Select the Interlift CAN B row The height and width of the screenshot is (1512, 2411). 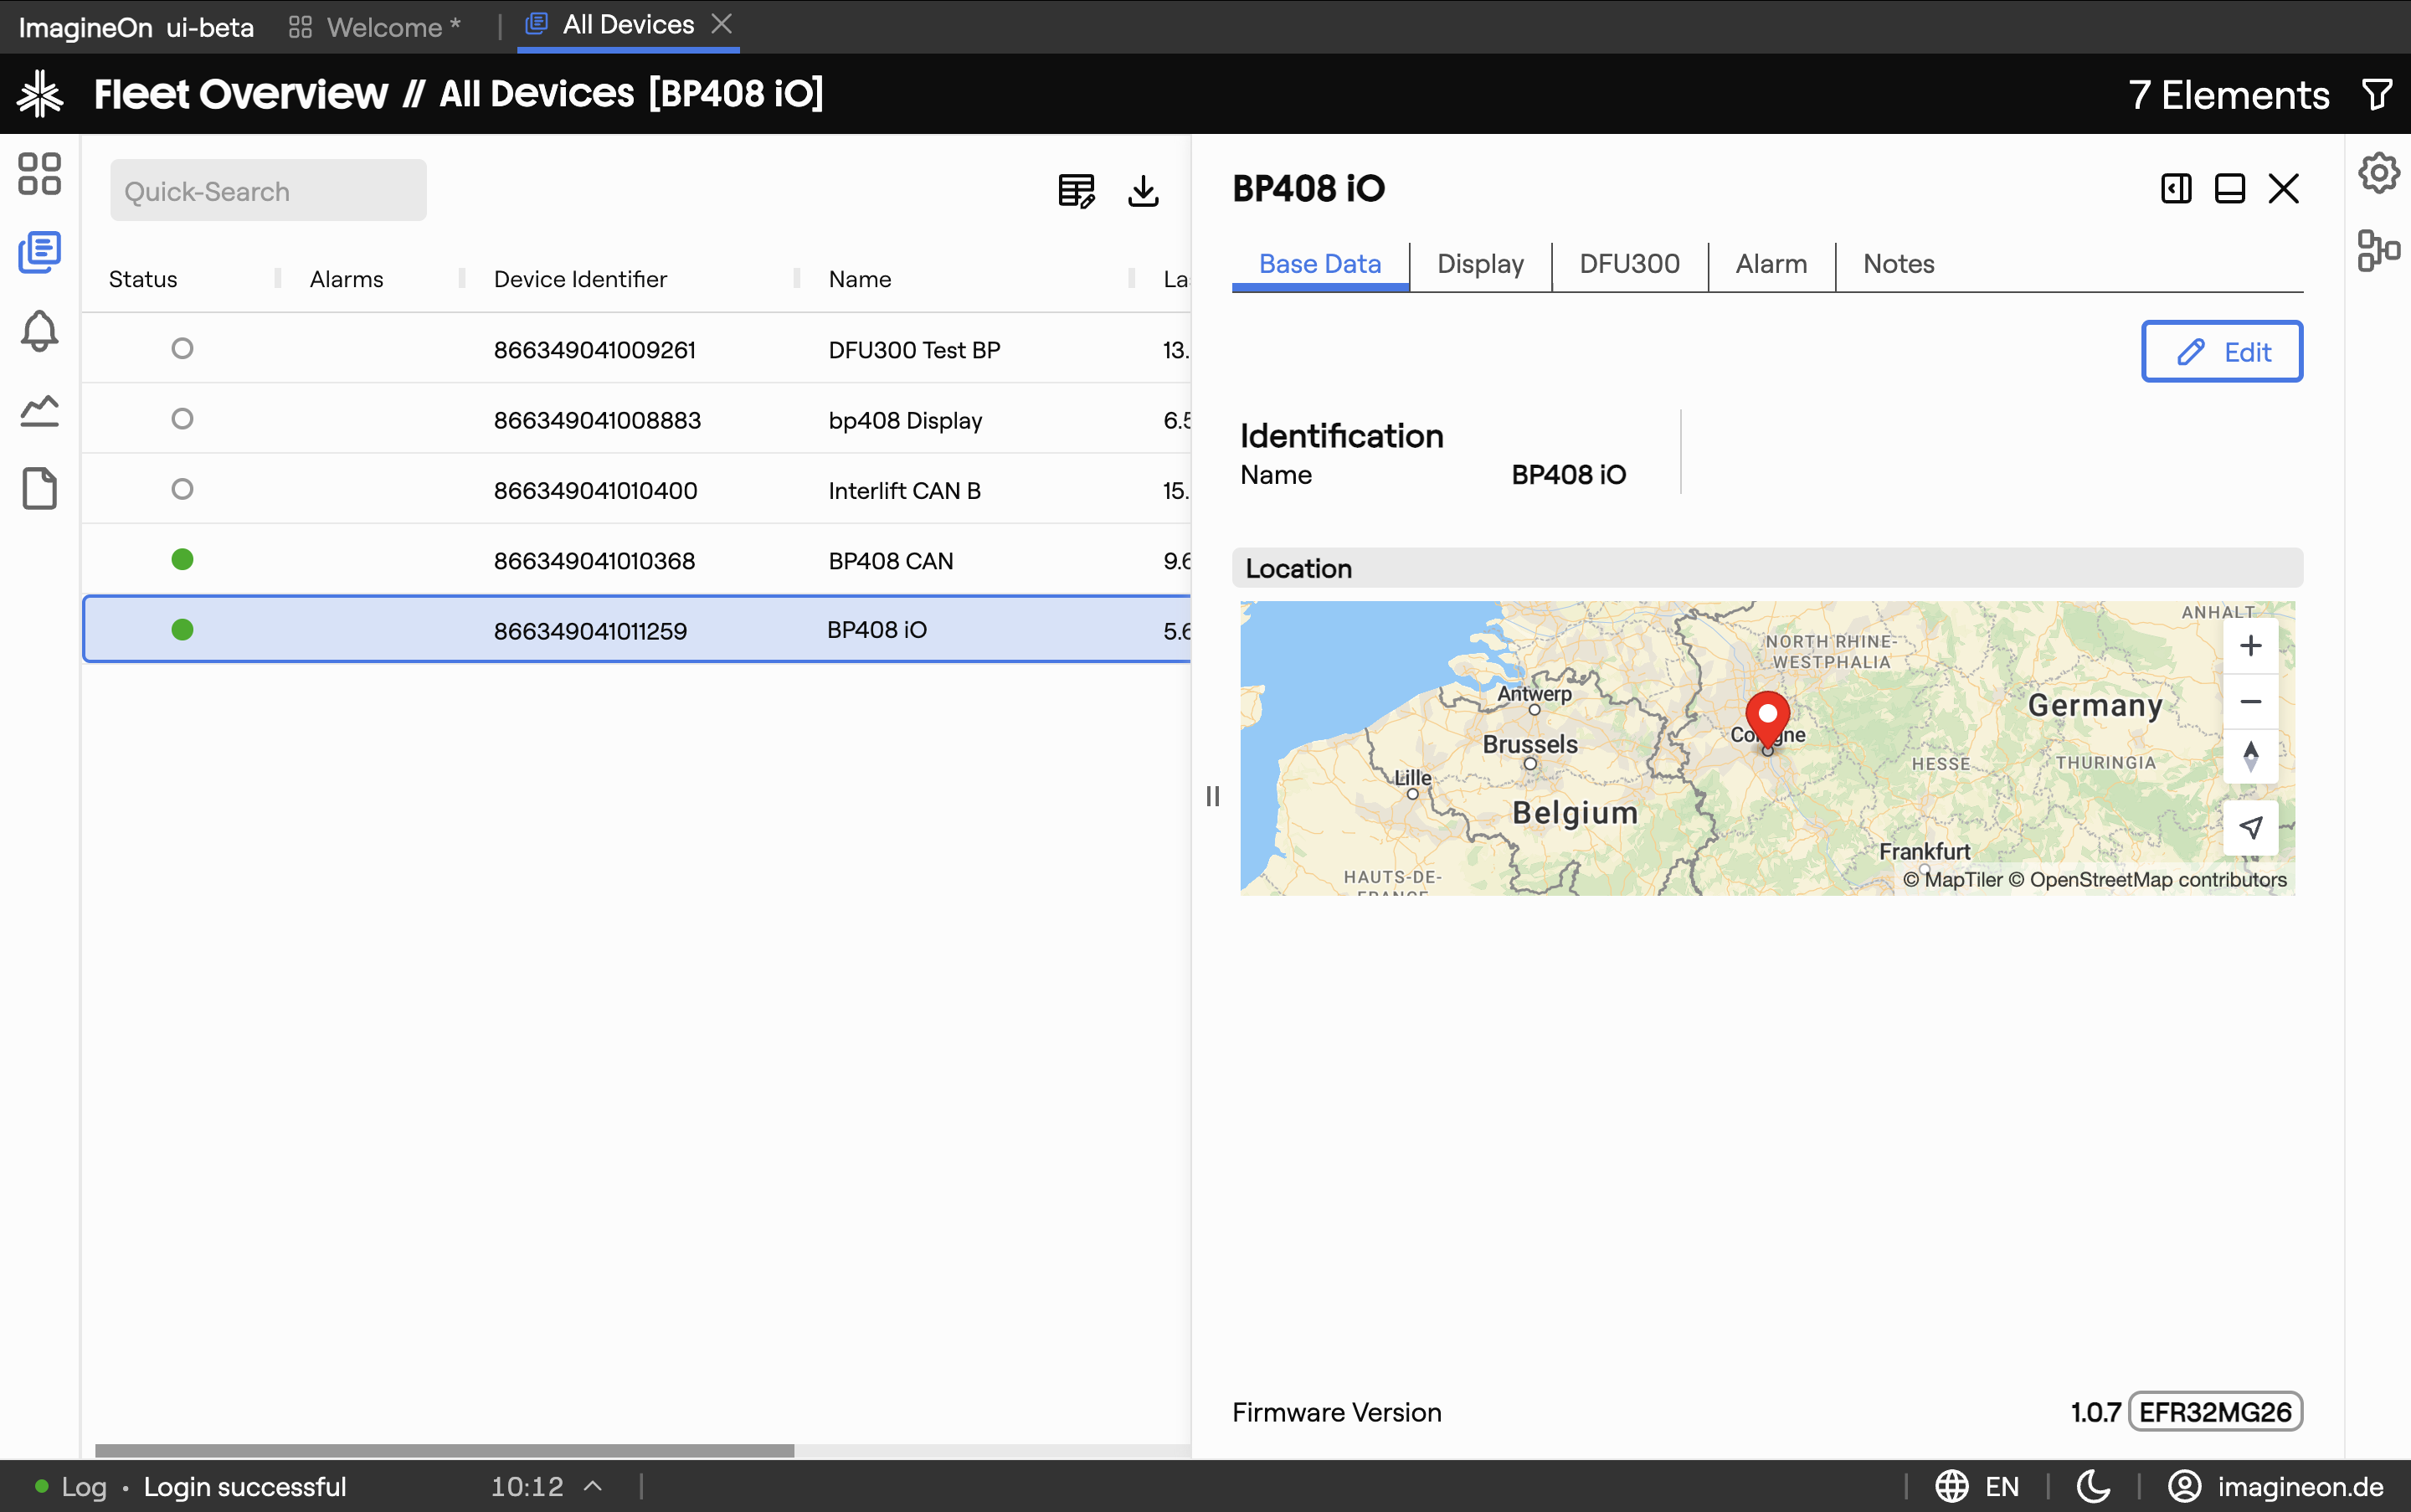(x=636, y=490)
